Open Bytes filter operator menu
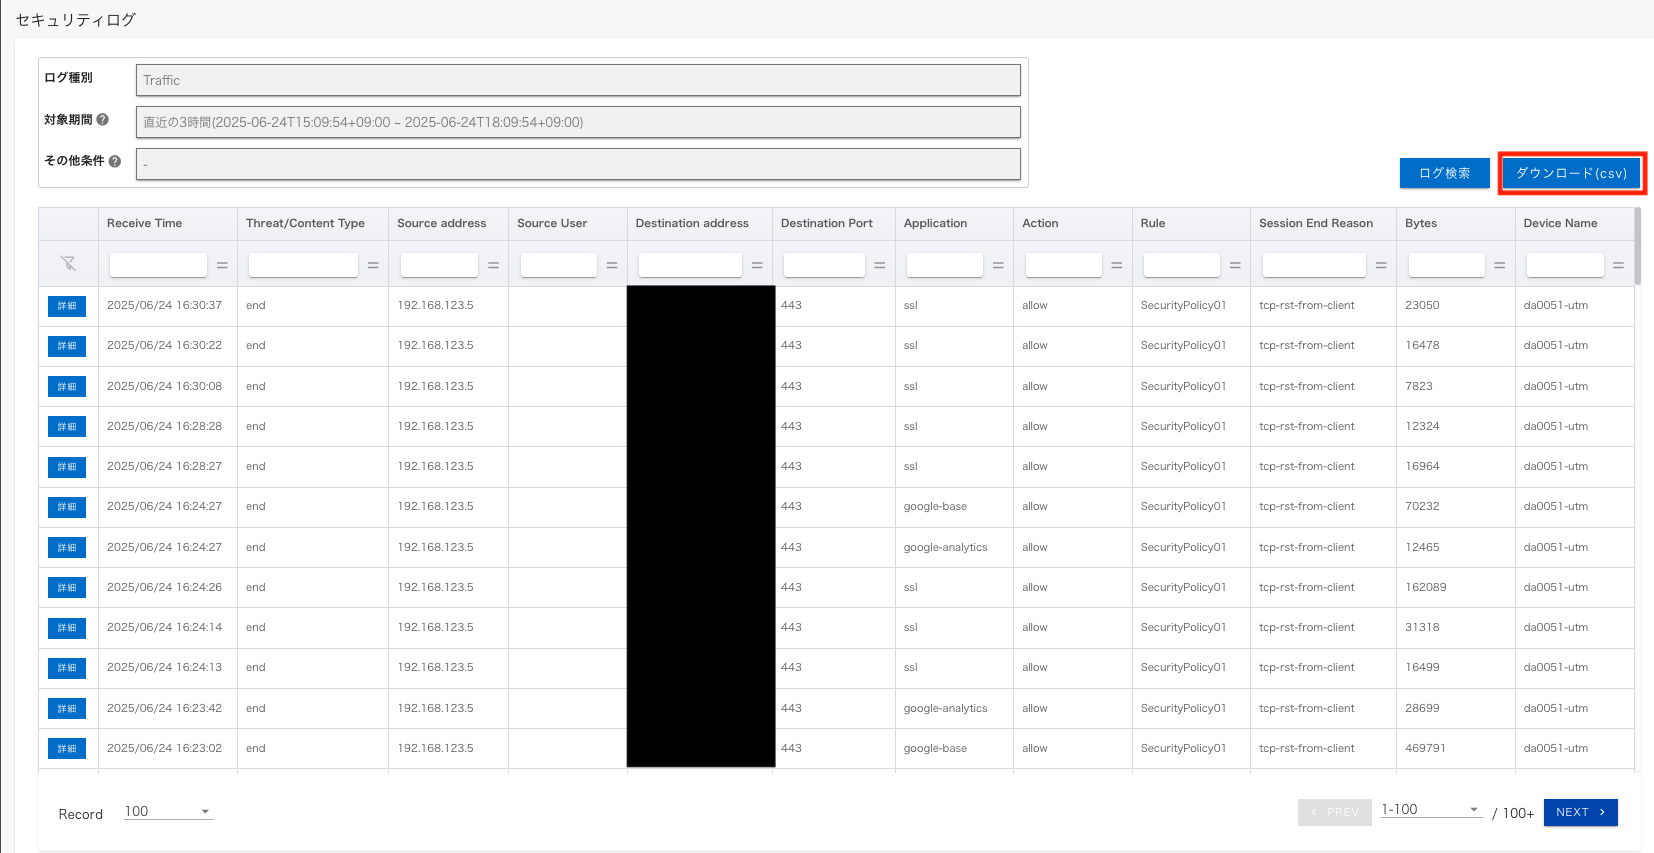This screenshot has height=853, width=1654. click(1500, 265)
